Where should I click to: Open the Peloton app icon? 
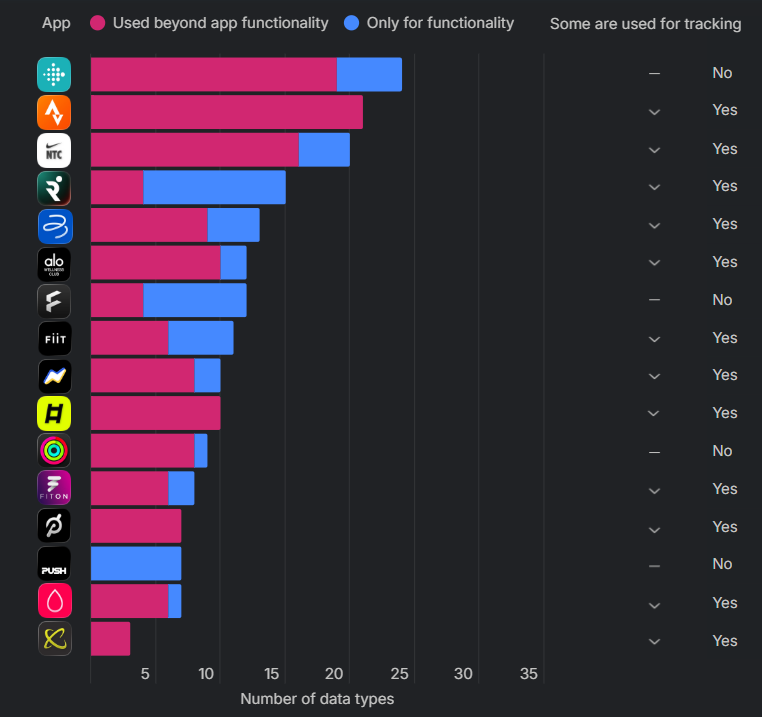[x=54, y=526]
